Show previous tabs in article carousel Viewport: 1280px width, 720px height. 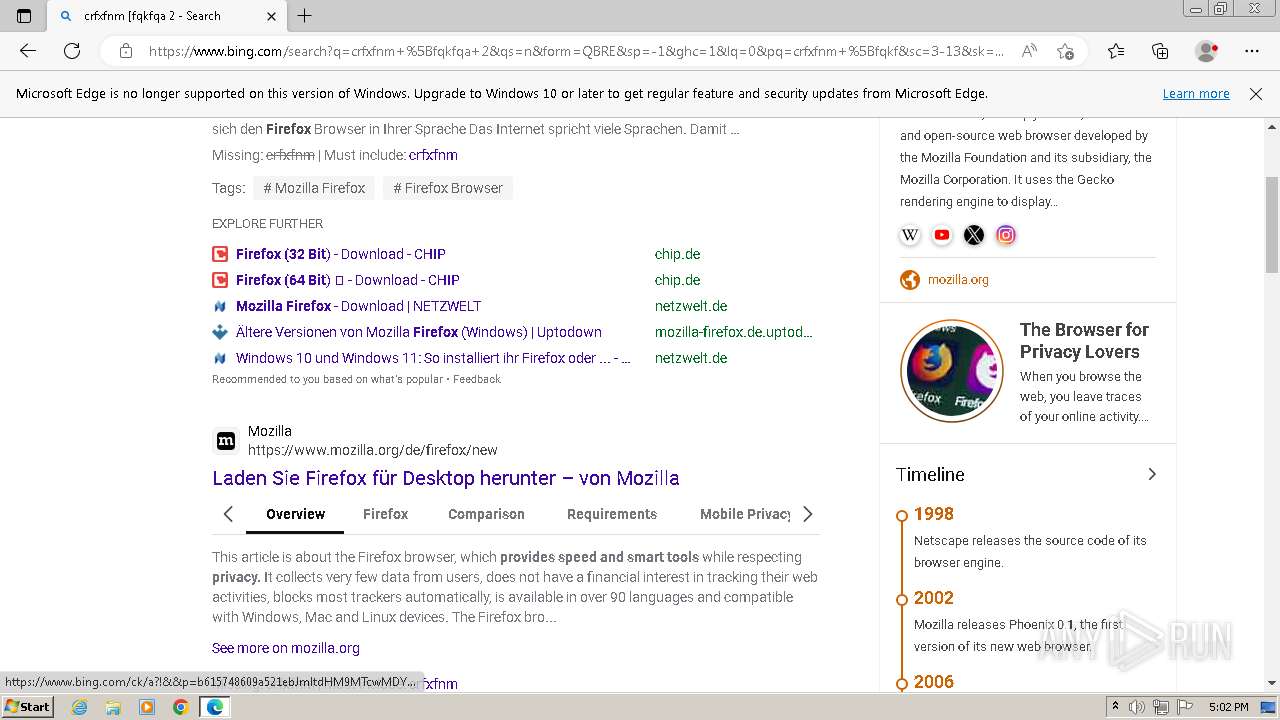click(x=228, y=514)
